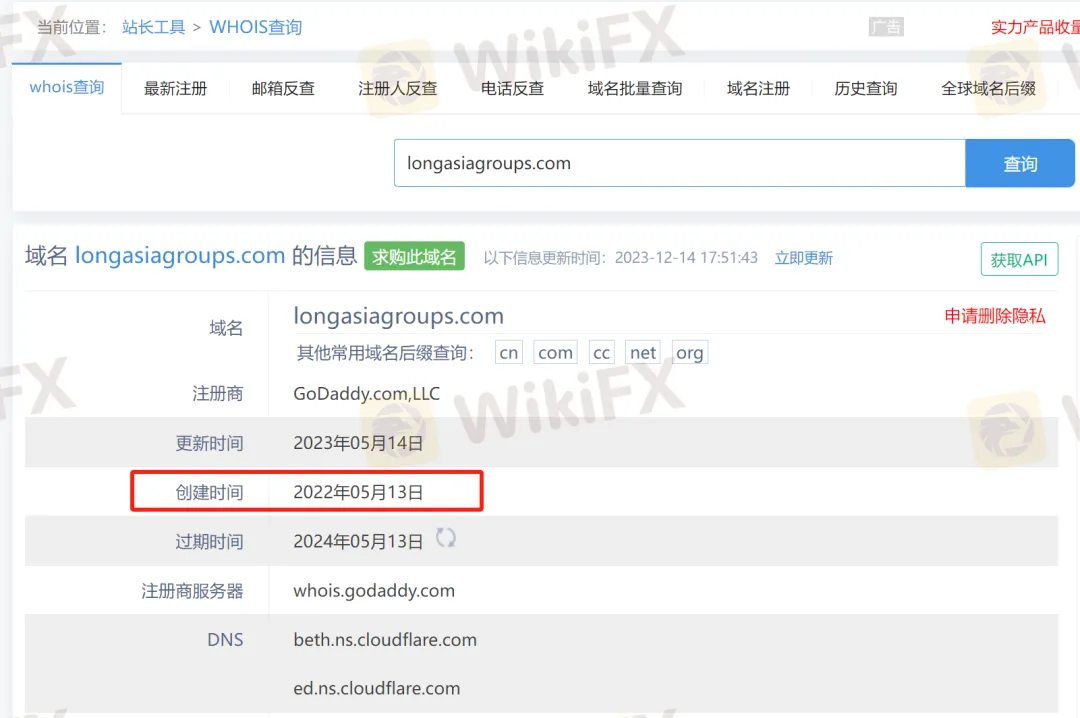The image size is (1080, 718).
Task: Select the 注册人反查 tab
Action: click(397, 88)
